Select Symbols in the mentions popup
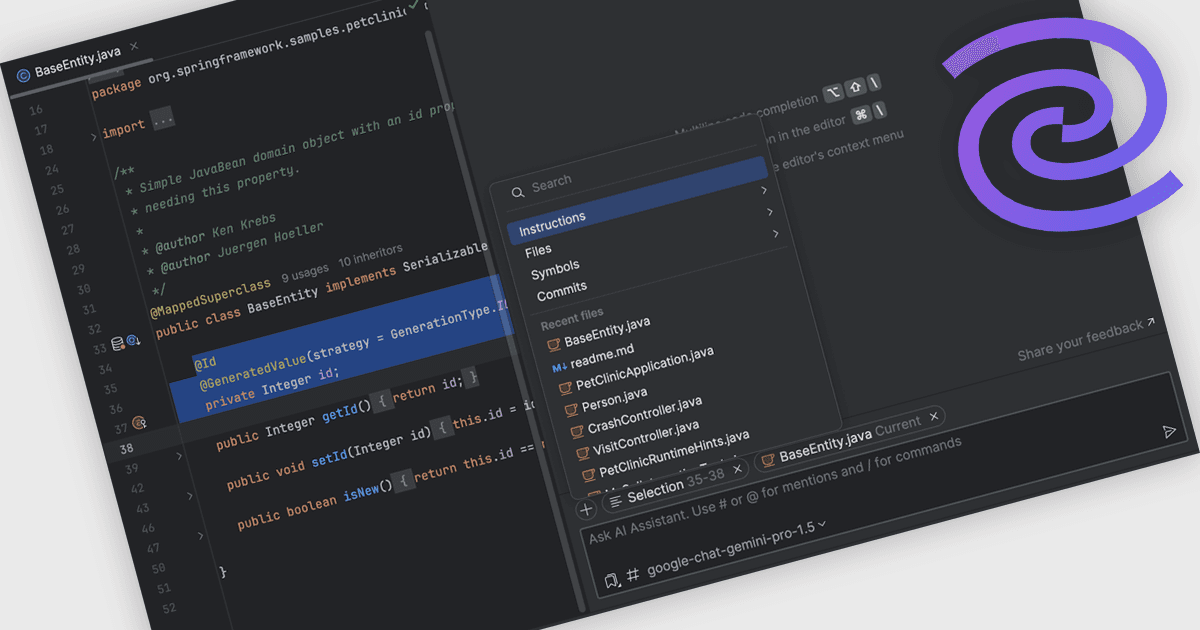Image resolution: width=1200 pixels, height=630 pixels. tap(555, 270)
